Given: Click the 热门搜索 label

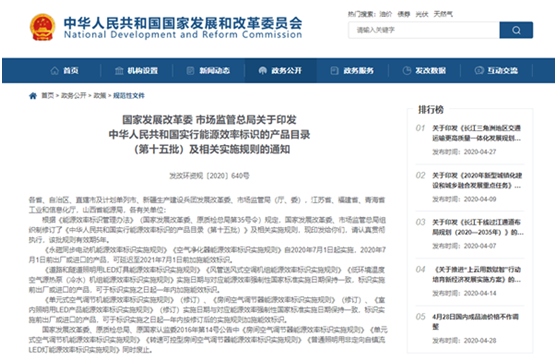Looking at the screenshot, I should [x=361, y=14].
